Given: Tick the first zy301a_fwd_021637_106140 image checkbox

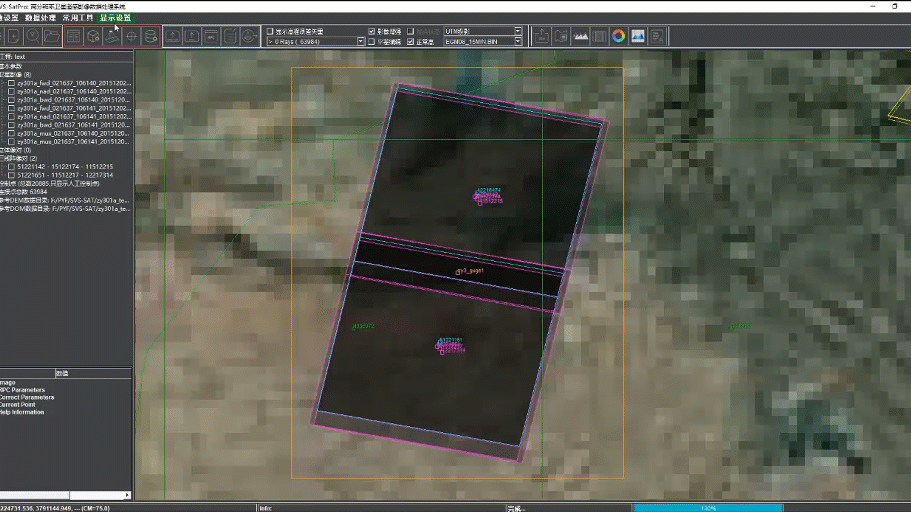Looking at the screenshot, I should (11, 83).
